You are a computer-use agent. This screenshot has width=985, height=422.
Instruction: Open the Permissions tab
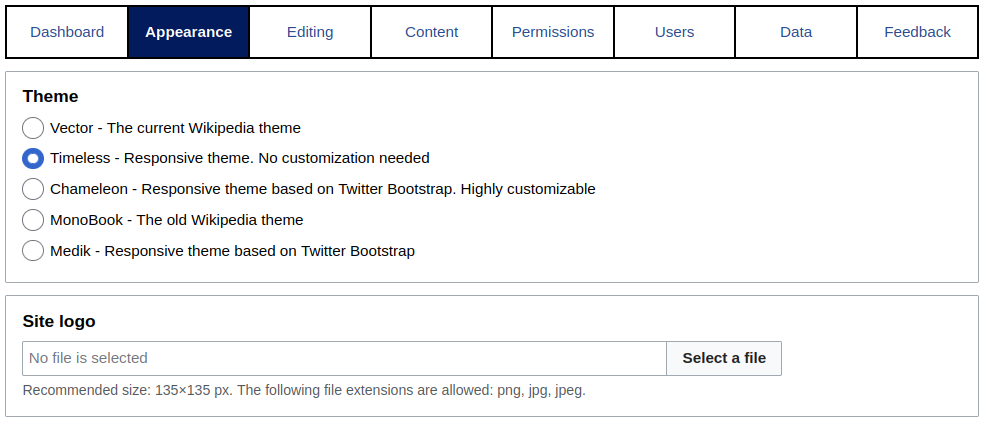(553, 32)
